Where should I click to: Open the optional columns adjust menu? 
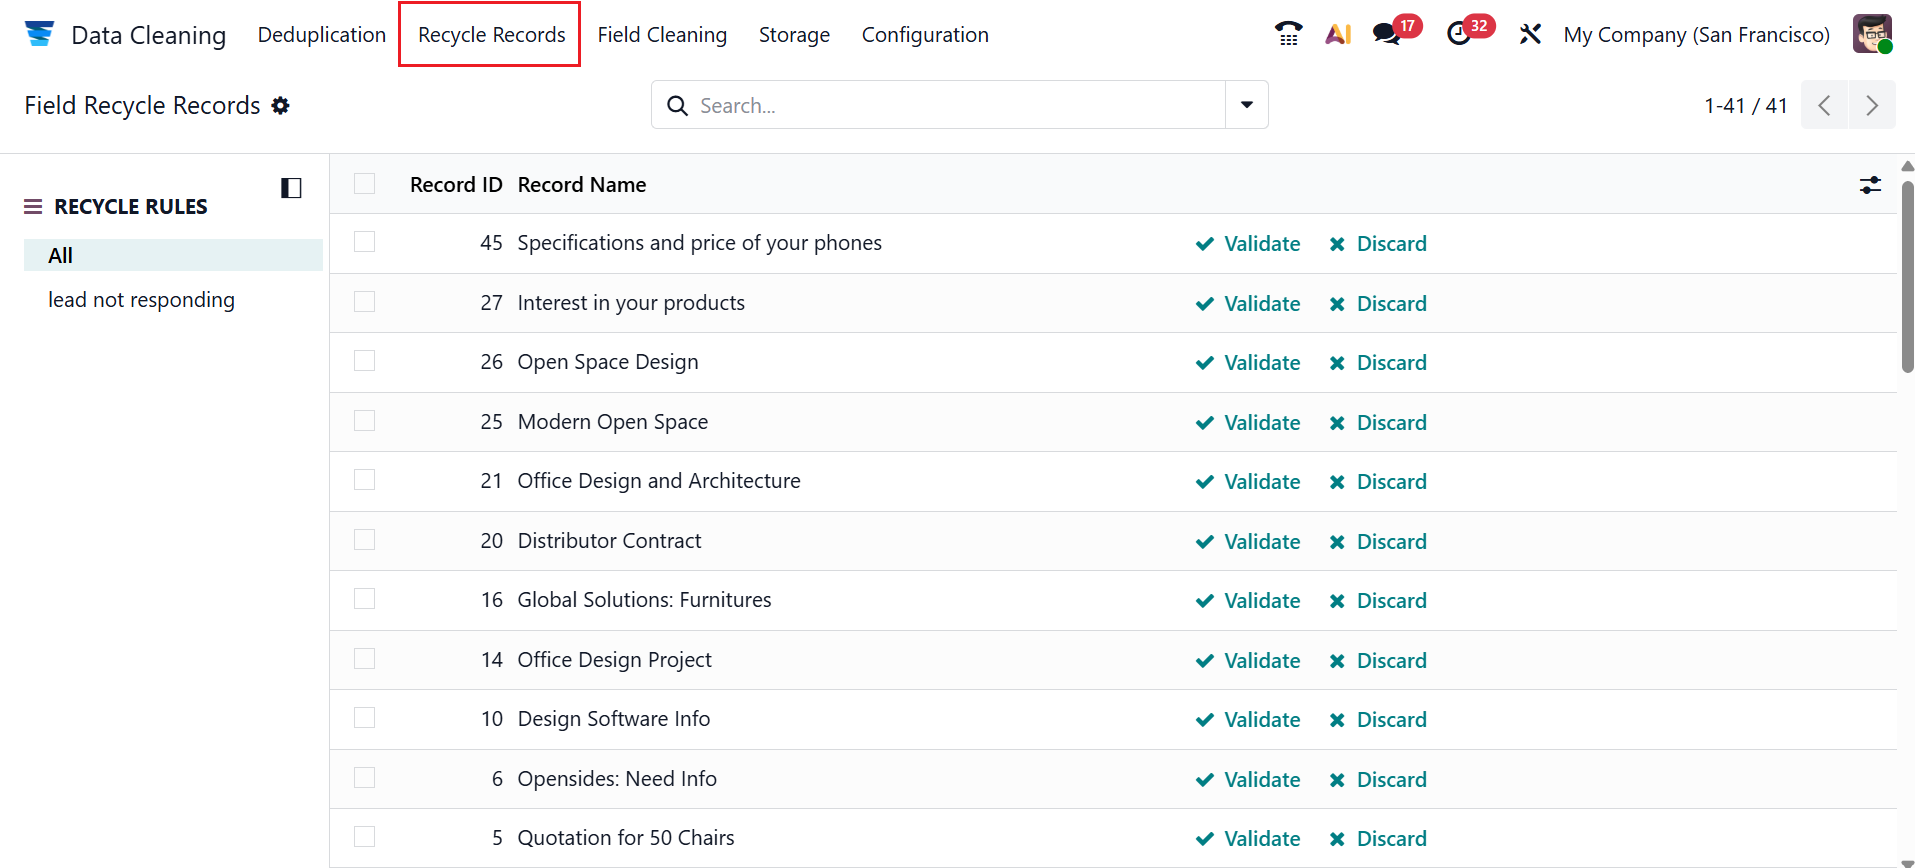point(1870,185)
